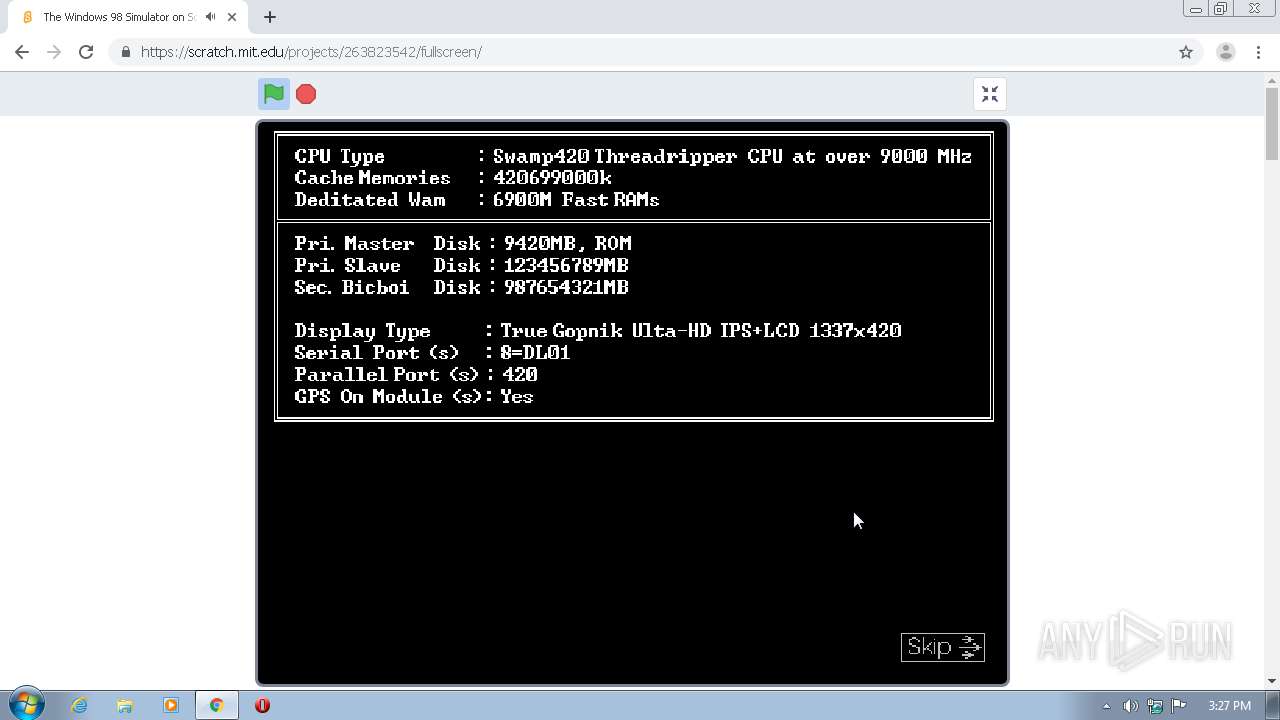Go forward in browser history
Viewport: 1280px width, 720px height.
tap(54, 52)
